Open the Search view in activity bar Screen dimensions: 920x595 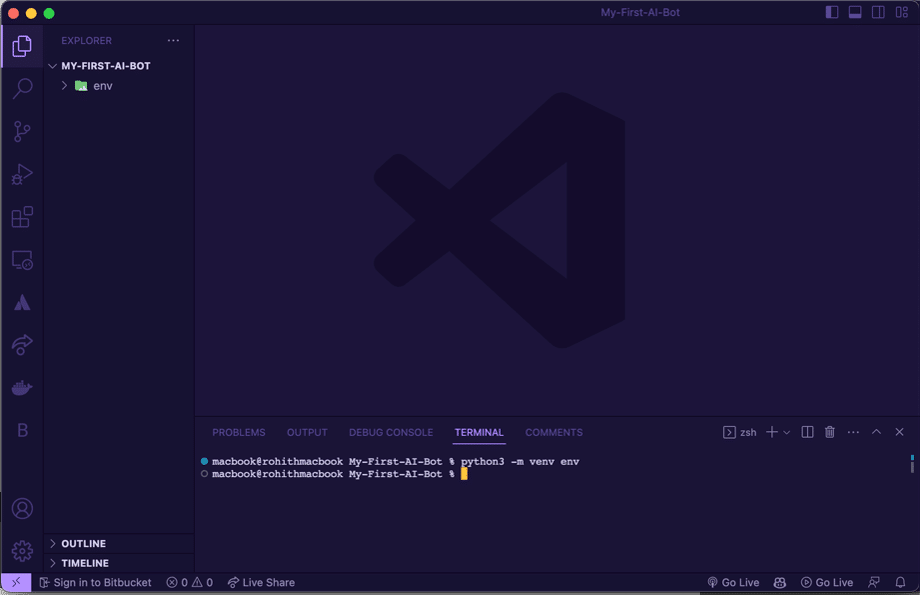click(x=22, y=89)
